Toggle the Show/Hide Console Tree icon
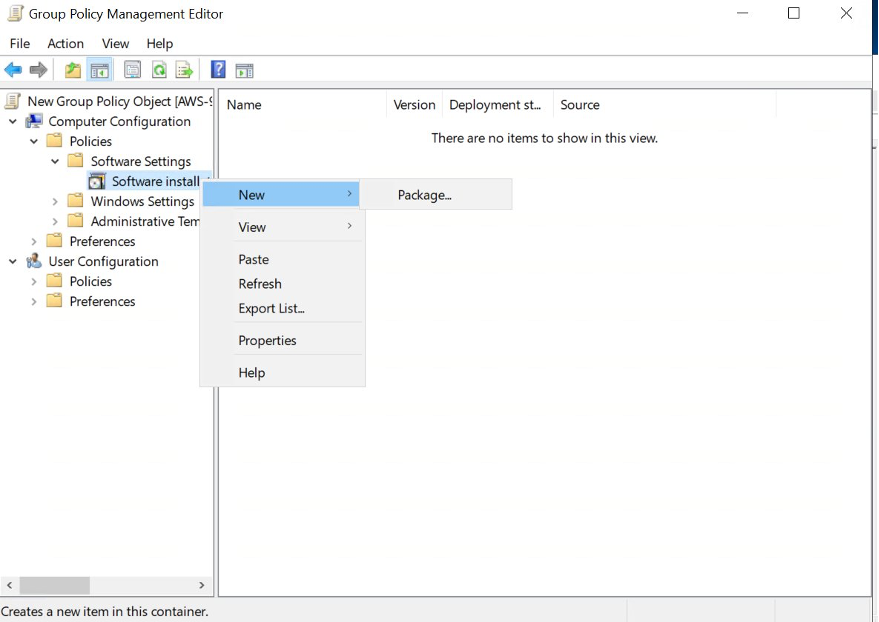This screenshot has width=879, height=622. 100,69
